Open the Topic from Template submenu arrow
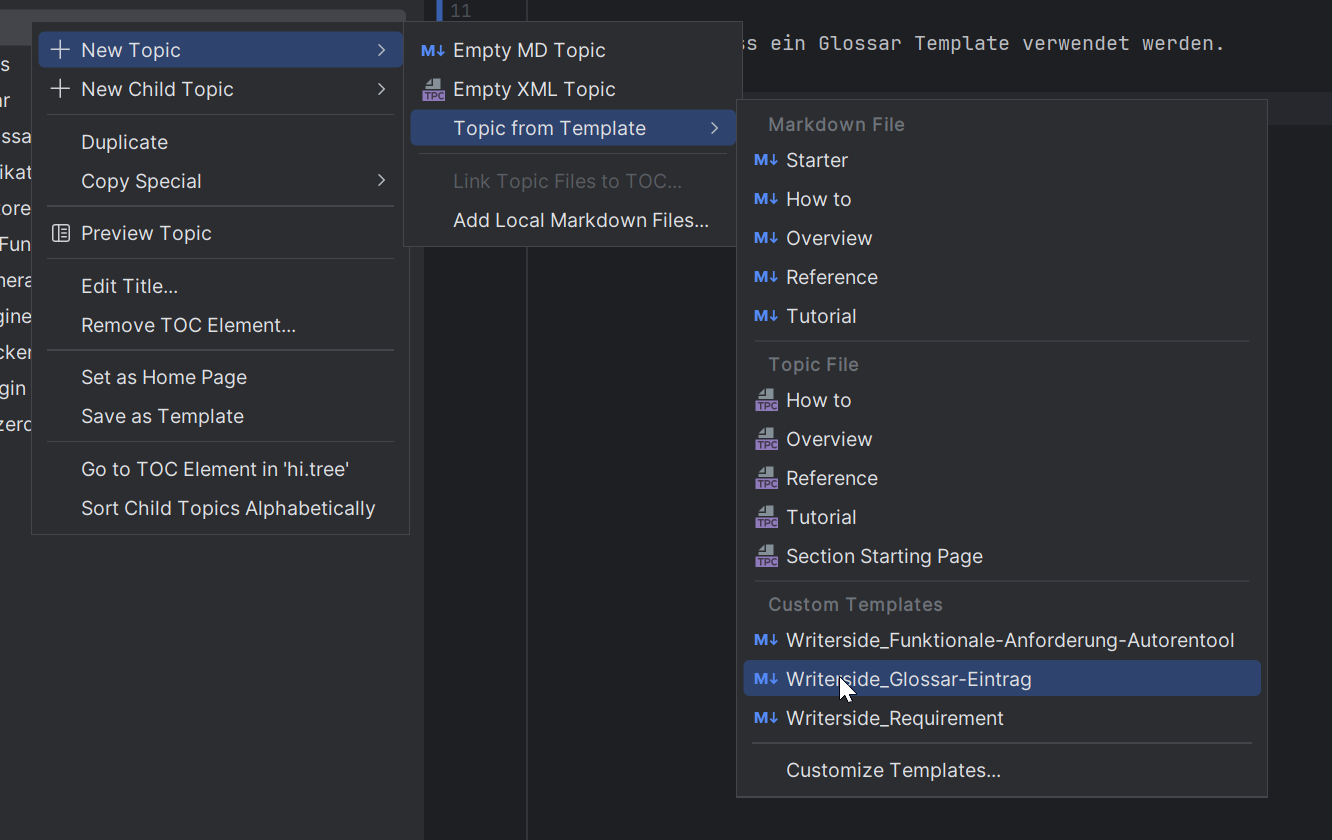Screen dimensions: 1332x840 (x=714, y=128)
